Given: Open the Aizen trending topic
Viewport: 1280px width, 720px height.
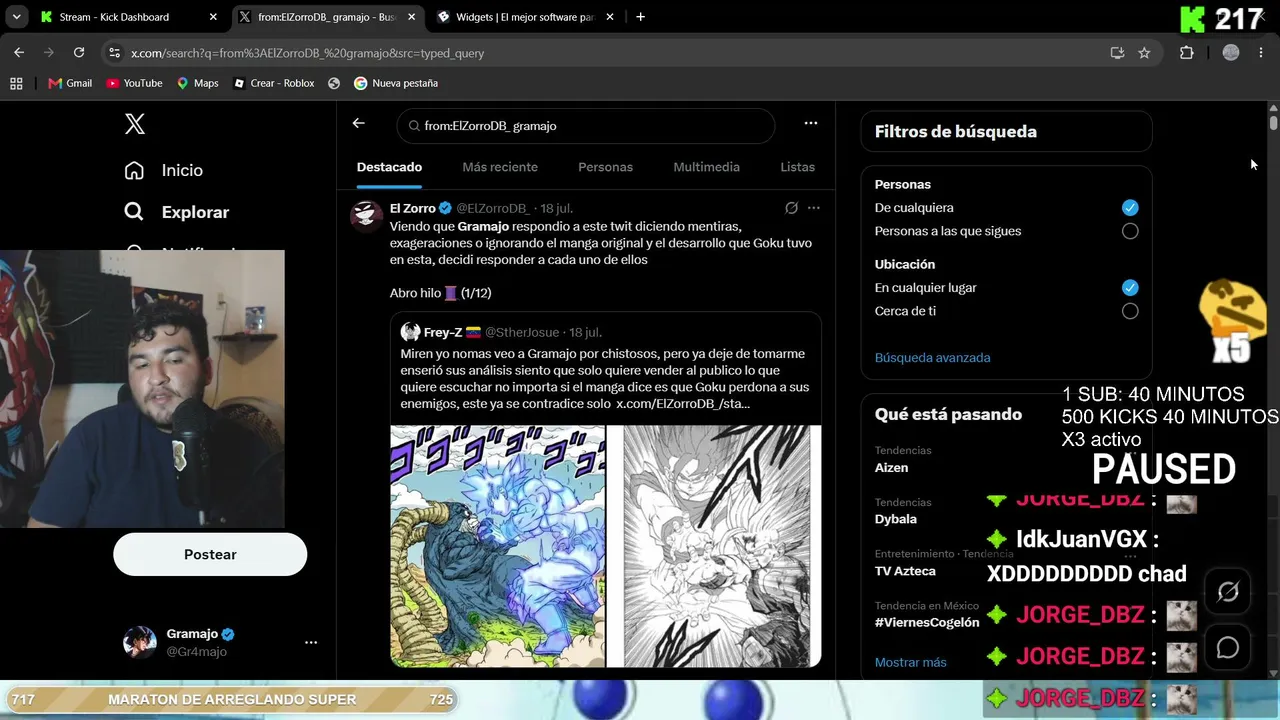Looking at the screenshot, I should [x=891, y=467].
